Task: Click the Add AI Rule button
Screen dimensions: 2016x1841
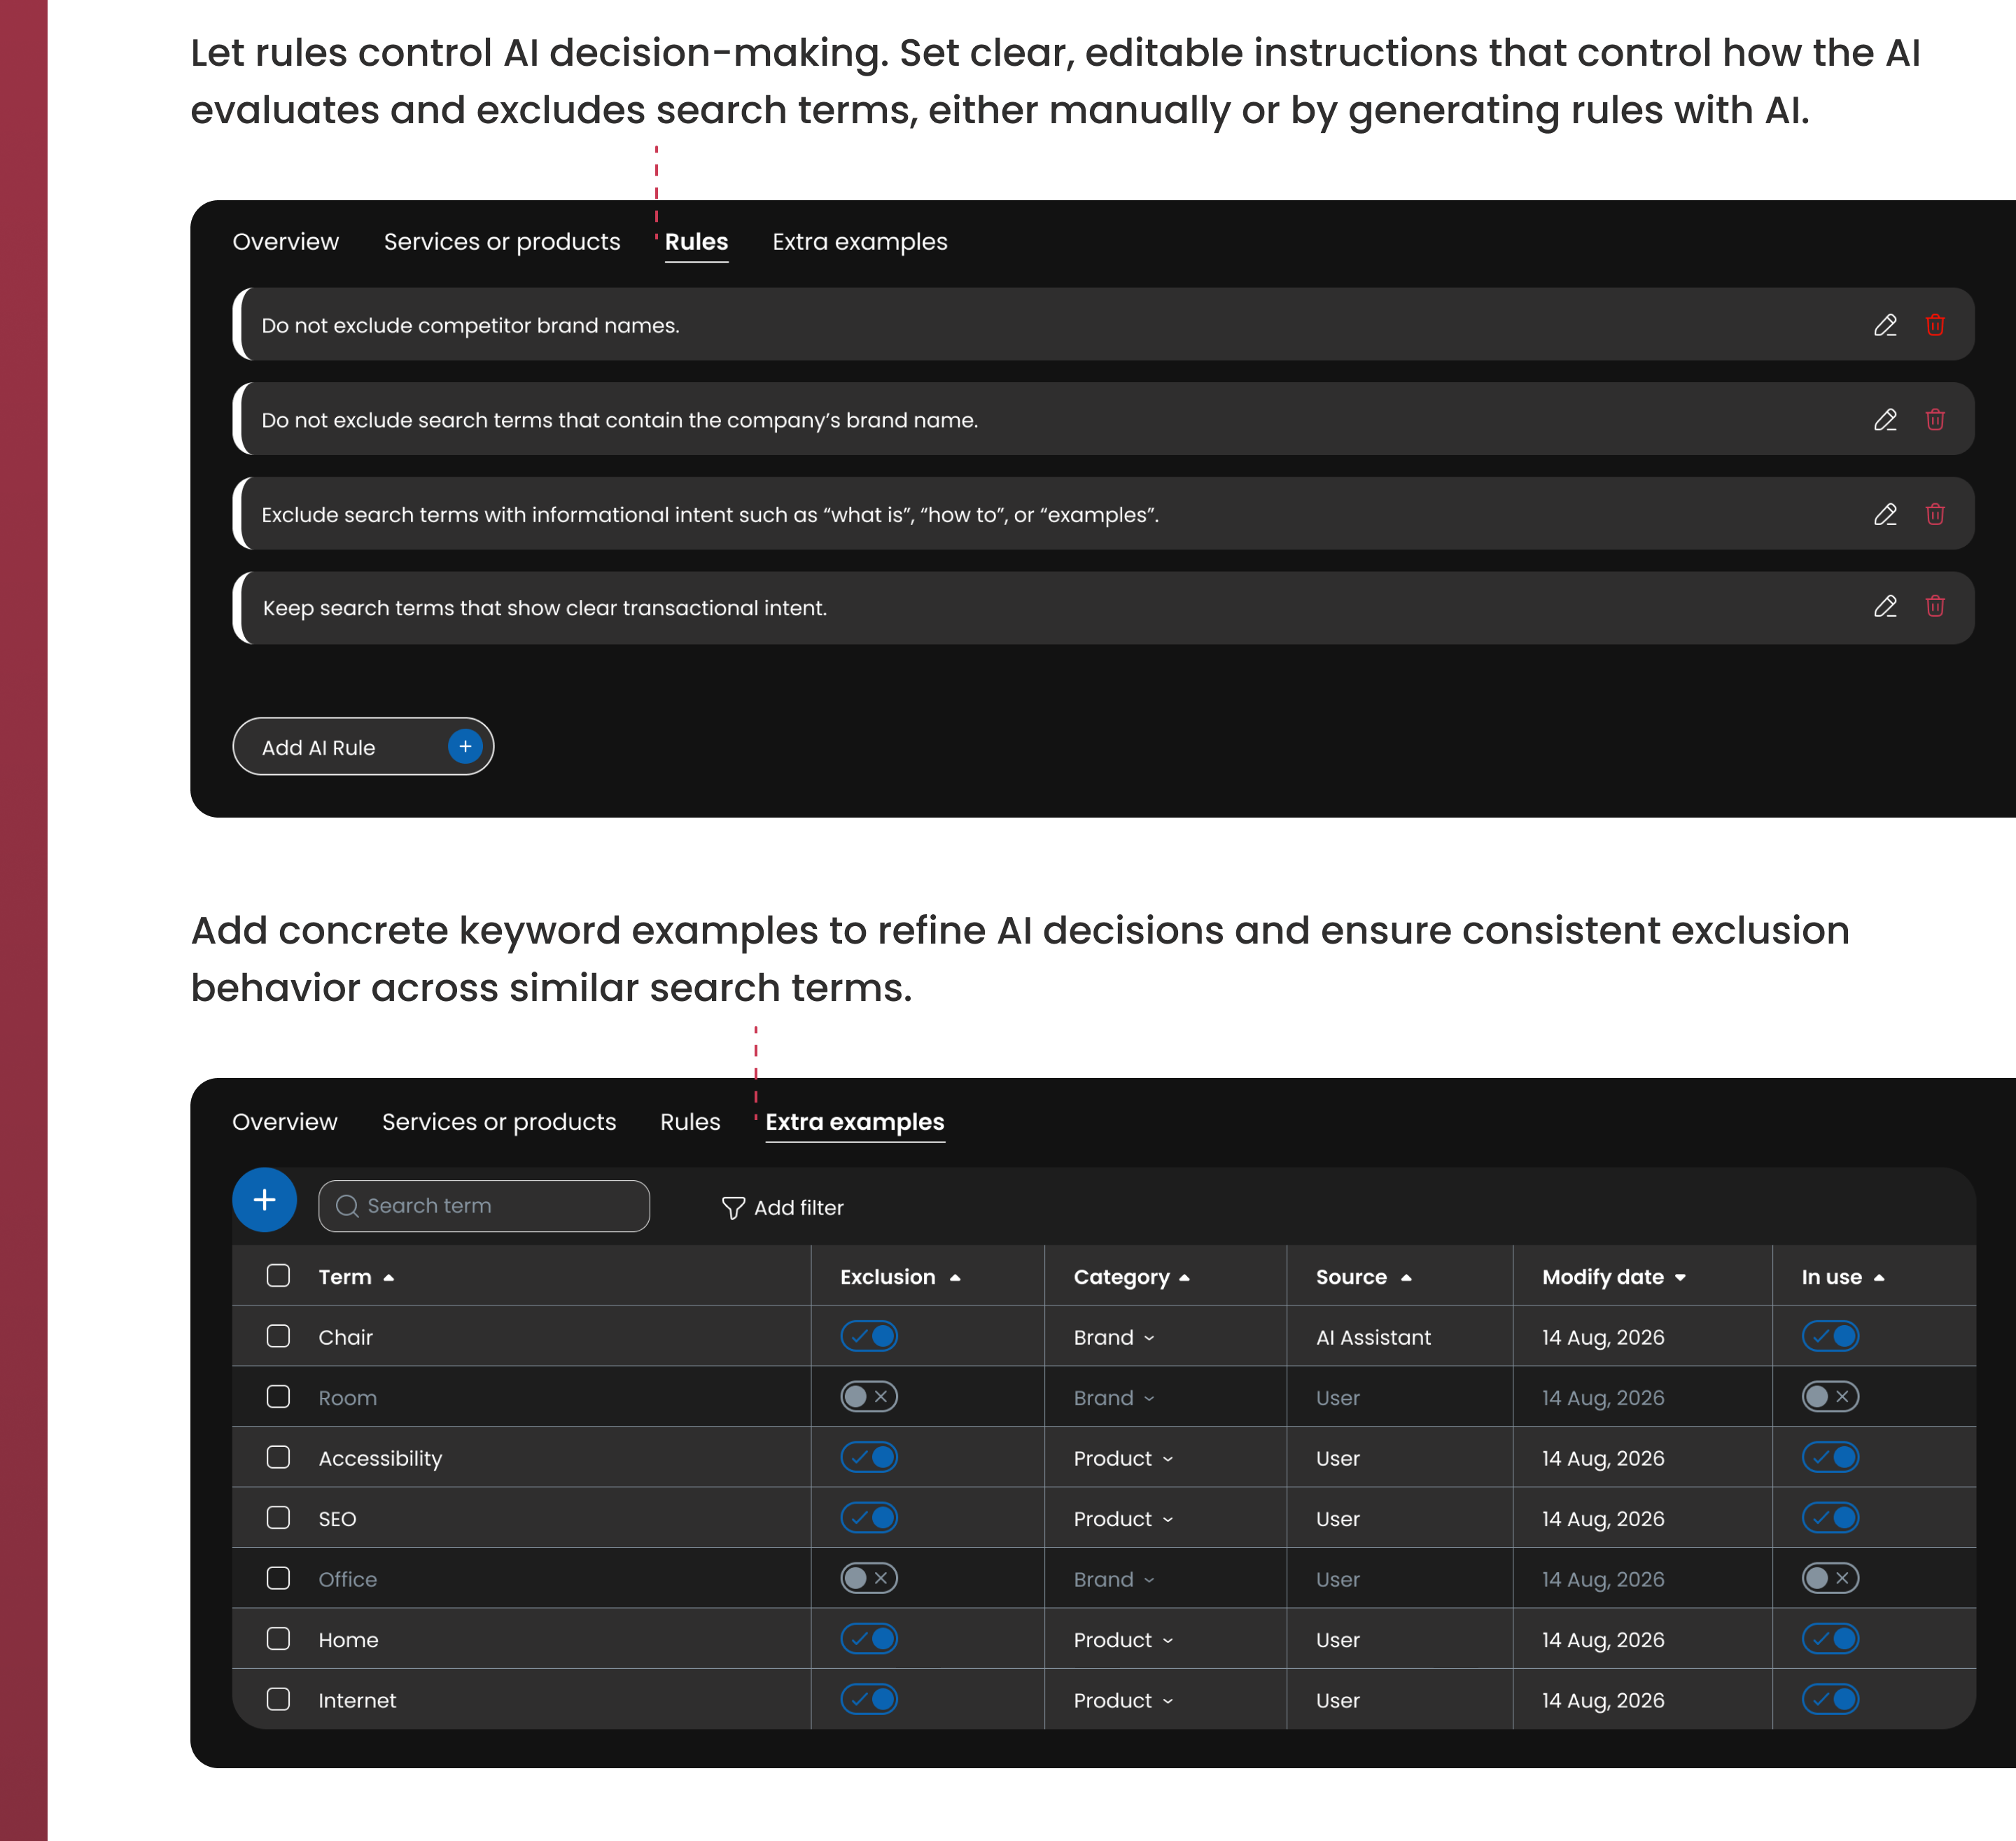Action: click(363, 747)
